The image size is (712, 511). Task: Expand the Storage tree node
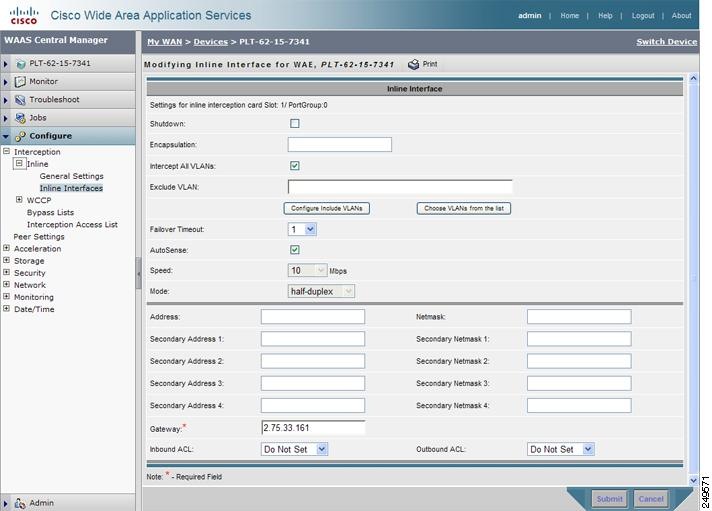[6, 260]
